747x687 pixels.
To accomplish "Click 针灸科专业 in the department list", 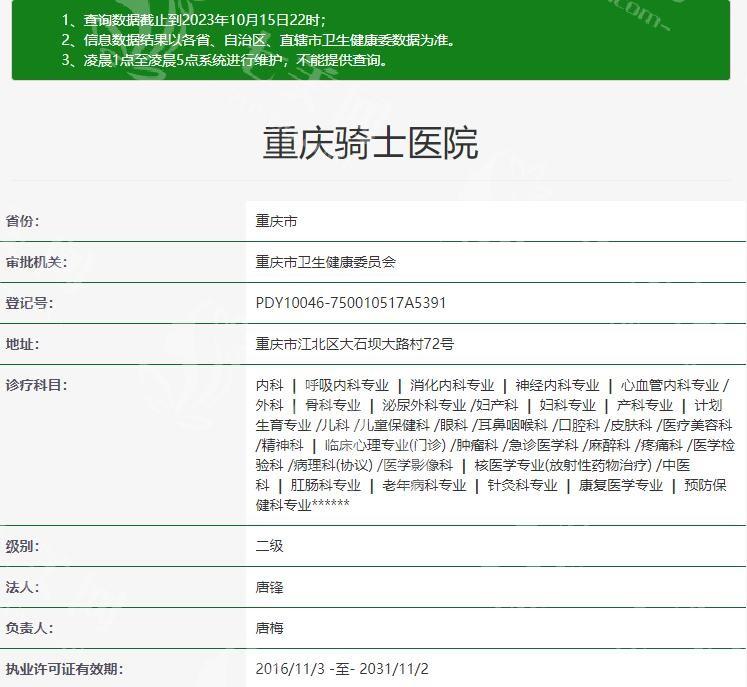I will [522, 485].
